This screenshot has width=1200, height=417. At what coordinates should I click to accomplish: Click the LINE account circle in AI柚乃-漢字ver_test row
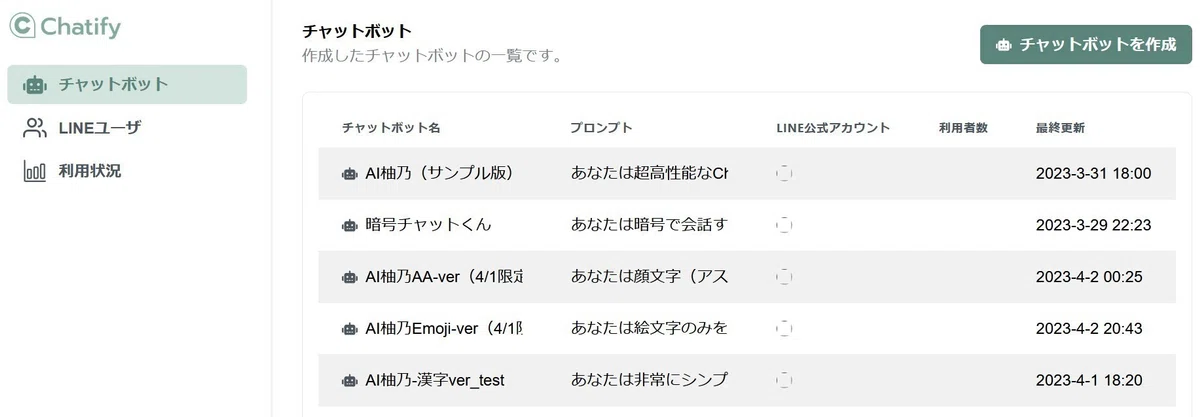(784, 380)
